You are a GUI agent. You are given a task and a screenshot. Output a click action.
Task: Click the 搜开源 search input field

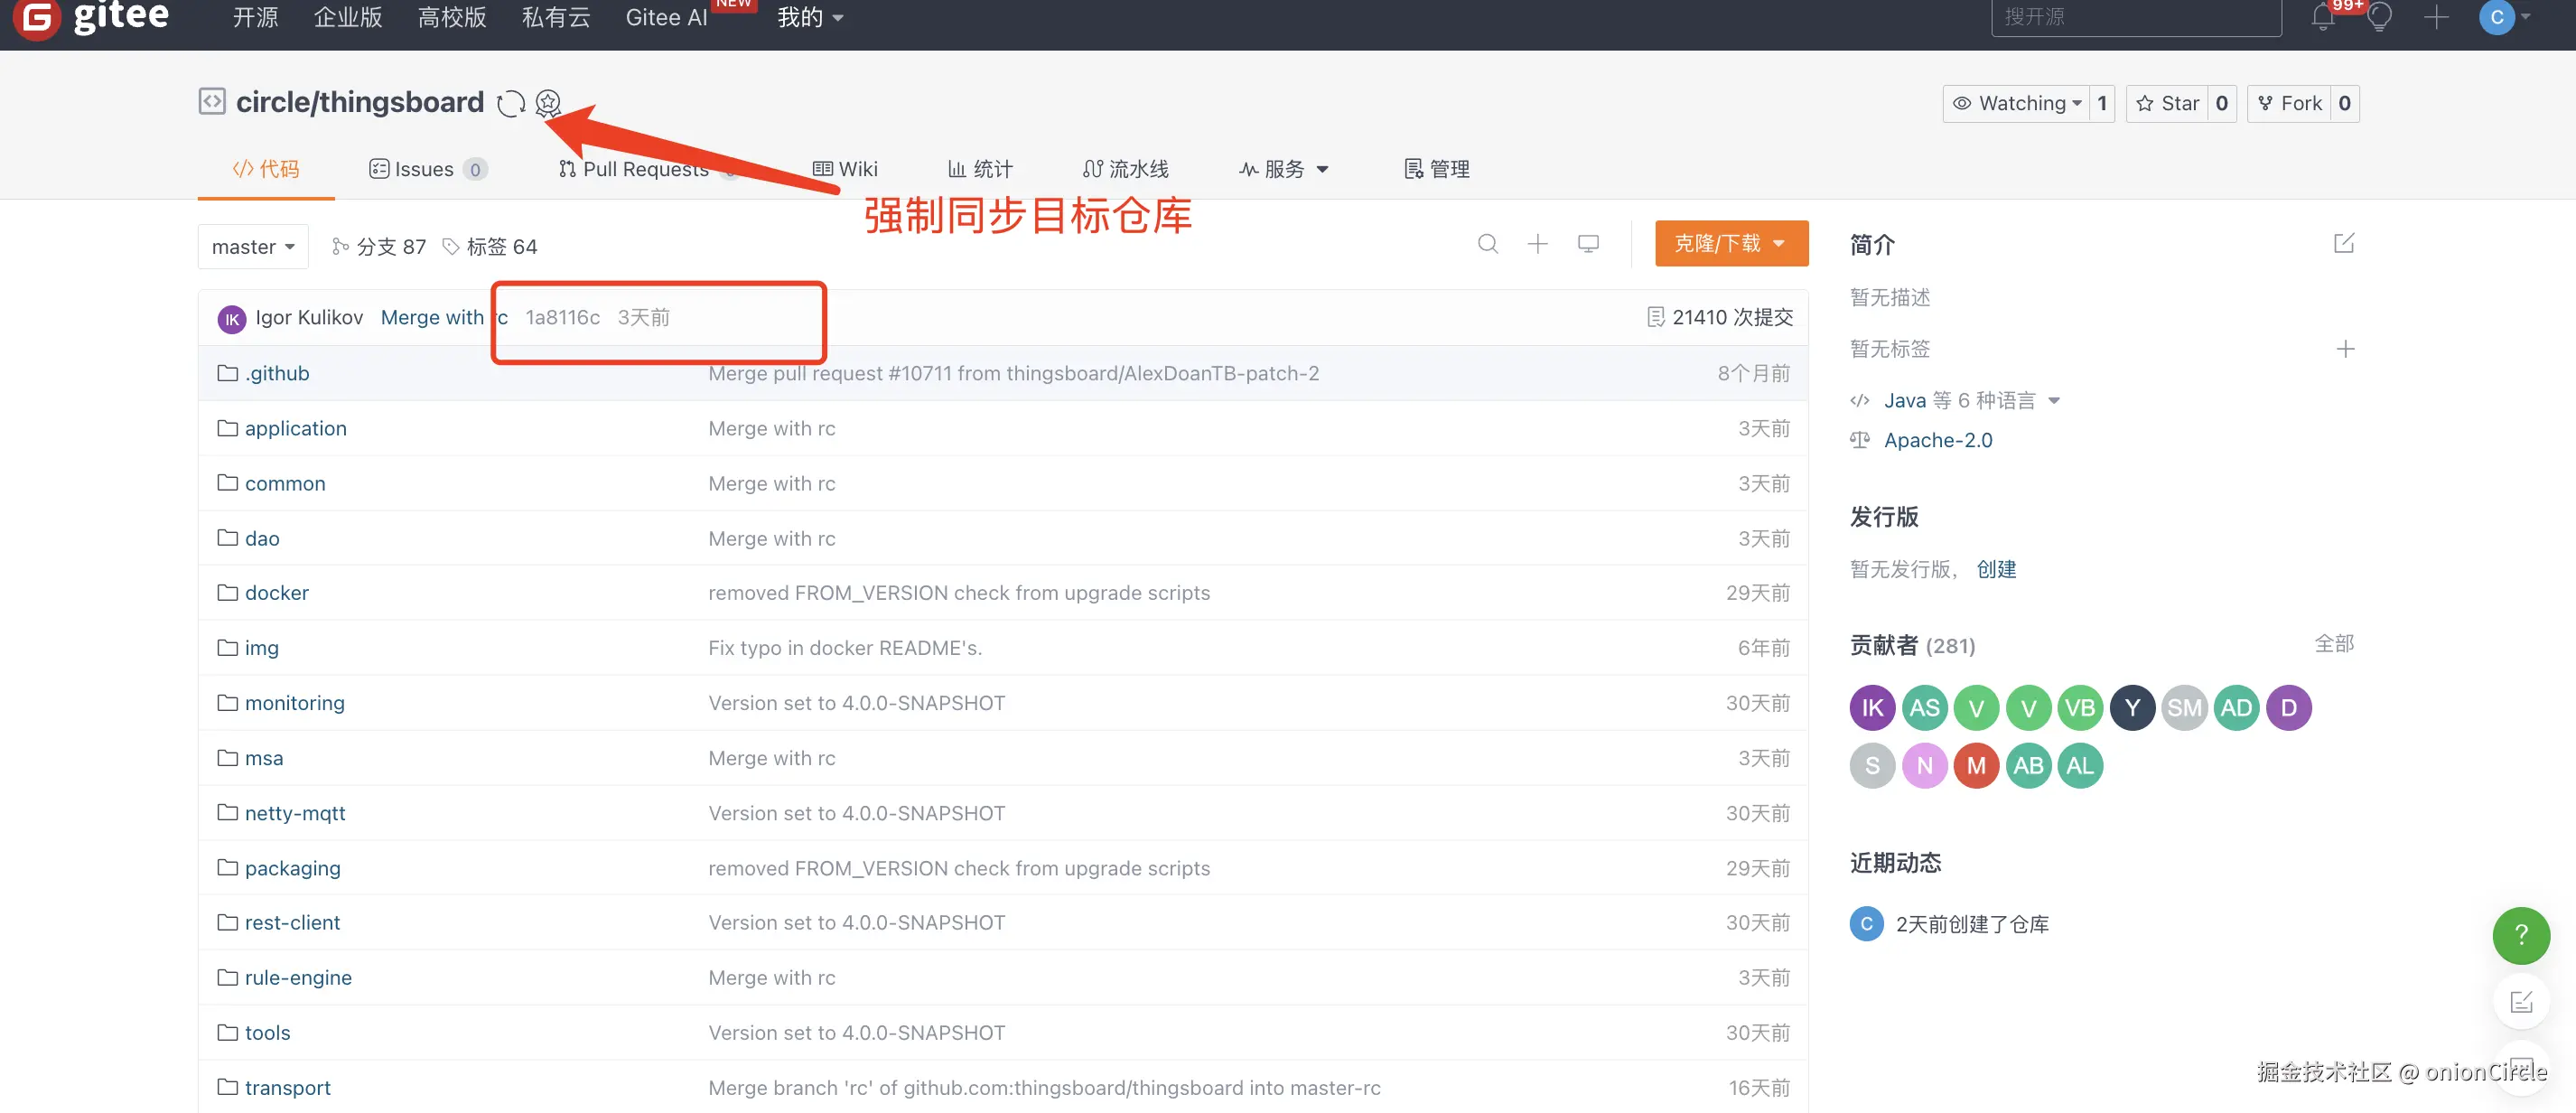coord(2135,17)
